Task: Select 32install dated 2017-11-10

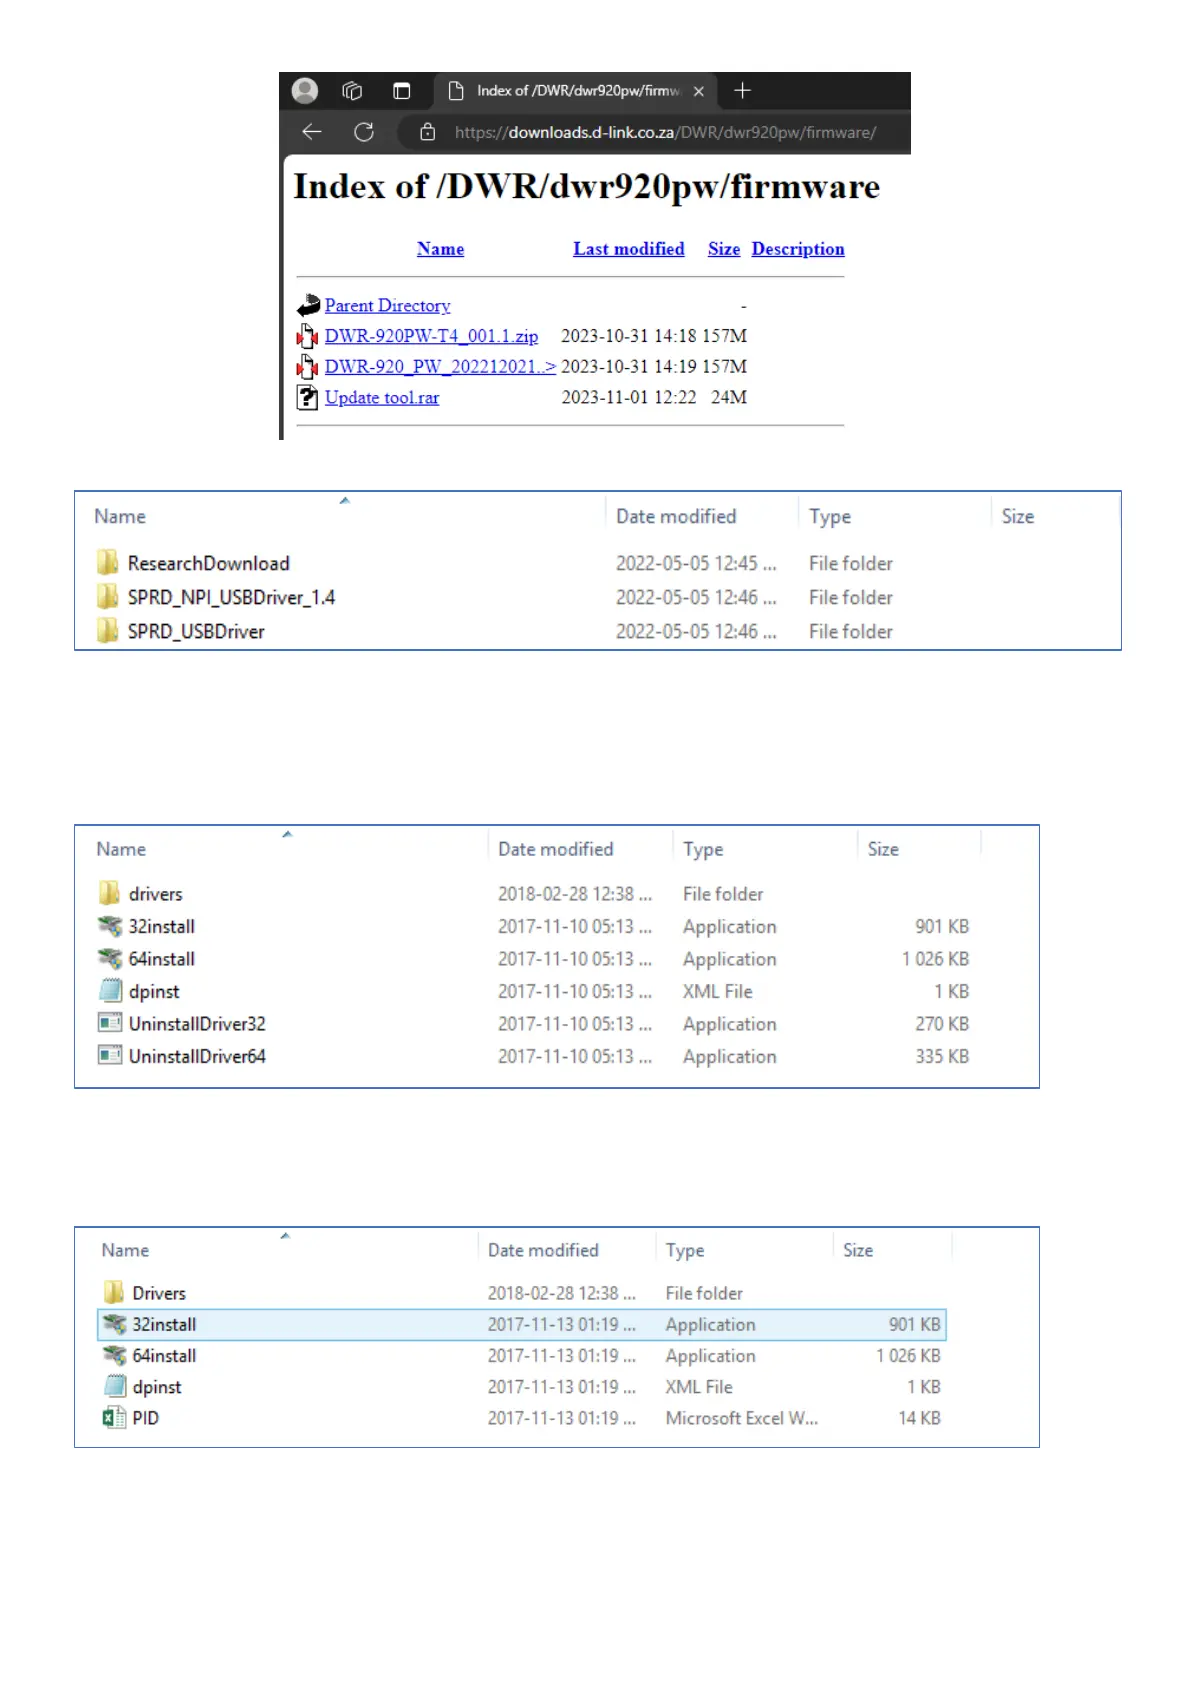Action: (161, 927)
